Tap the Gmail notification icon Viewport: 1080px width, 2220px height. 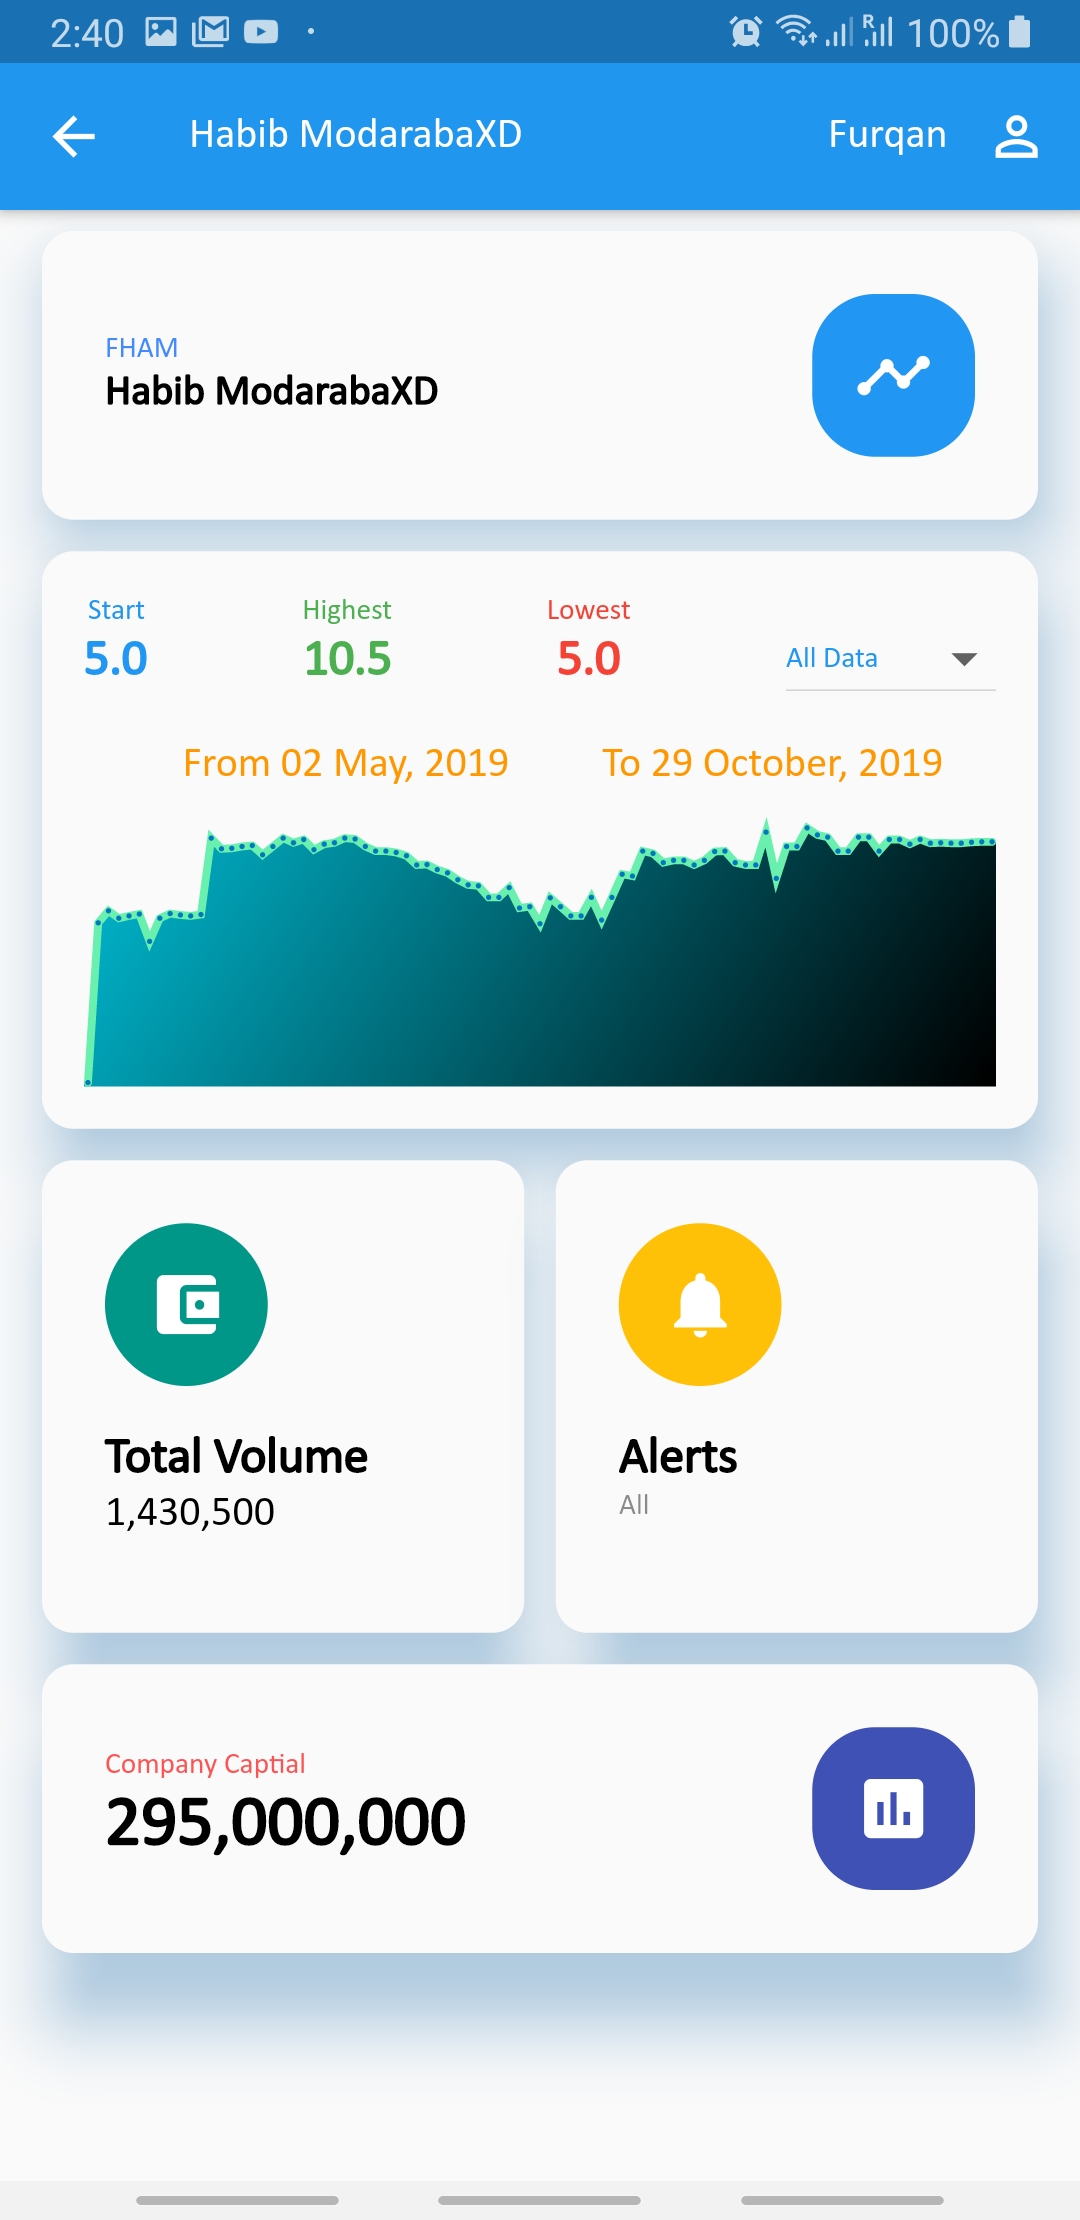point(210,32)
